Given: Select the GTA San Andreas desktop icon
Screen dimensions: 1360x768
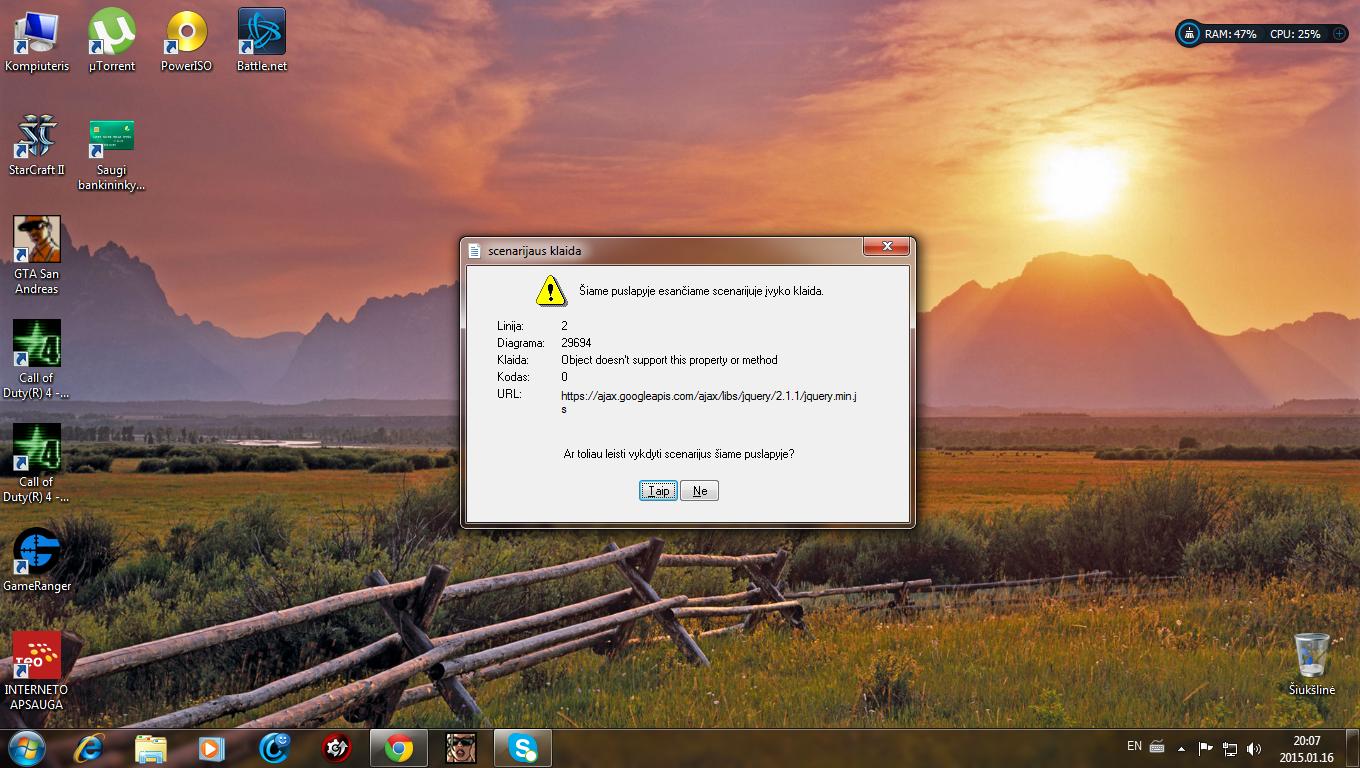Looking at the screenshot, I should [37, 255].
